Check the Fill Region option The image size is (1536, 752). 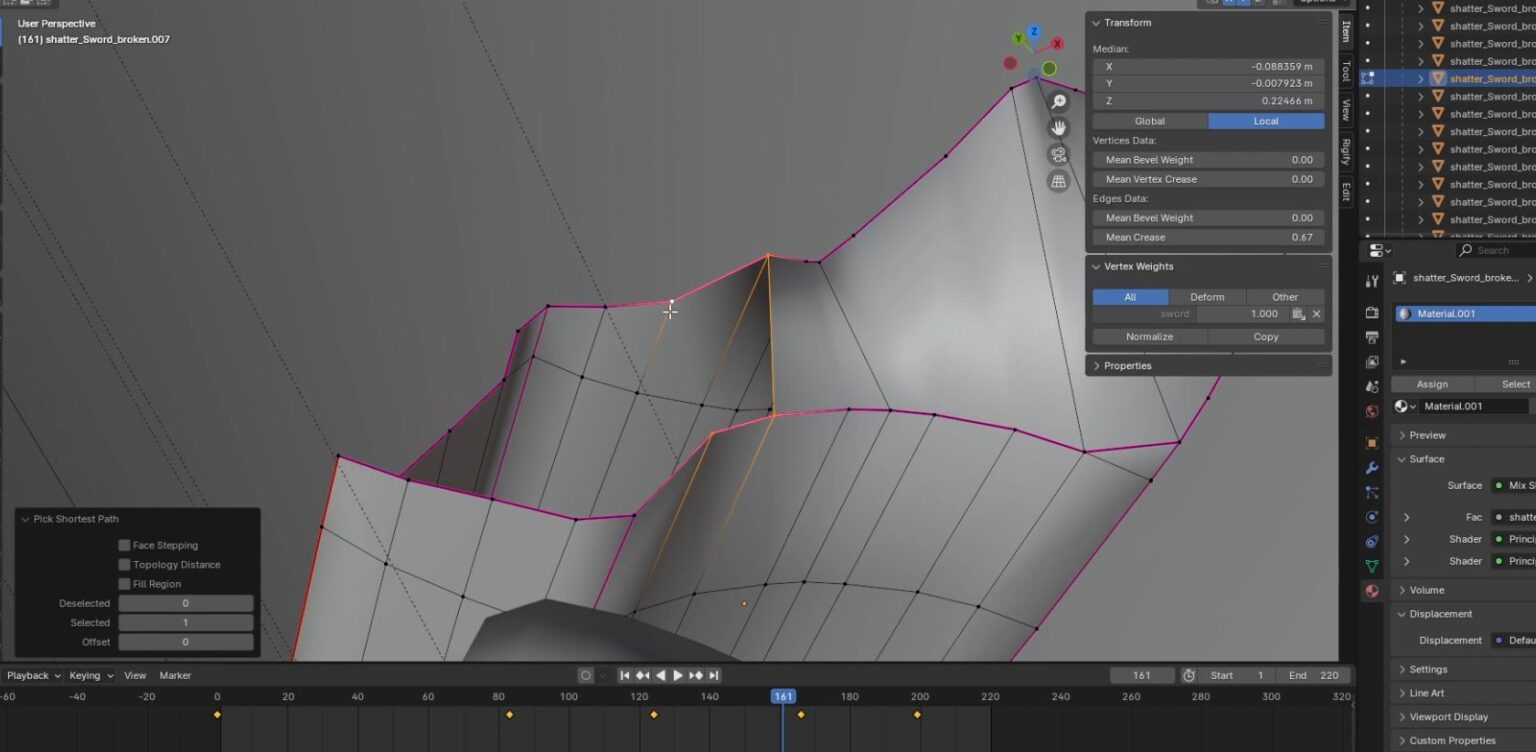(125, 584)
